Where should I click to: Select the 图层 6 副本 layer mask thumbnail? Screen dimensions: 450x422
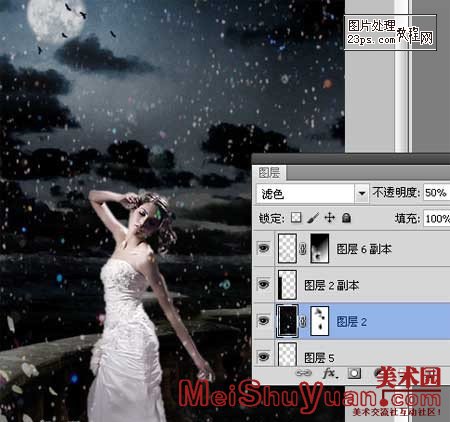(320, 248)
